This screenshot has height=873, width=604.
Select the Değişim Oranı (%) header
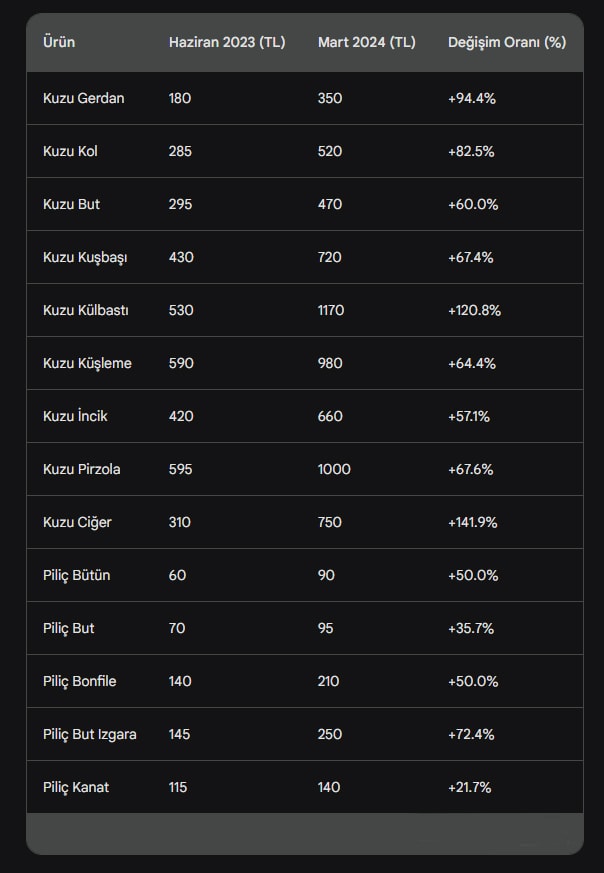click(507, 42)
